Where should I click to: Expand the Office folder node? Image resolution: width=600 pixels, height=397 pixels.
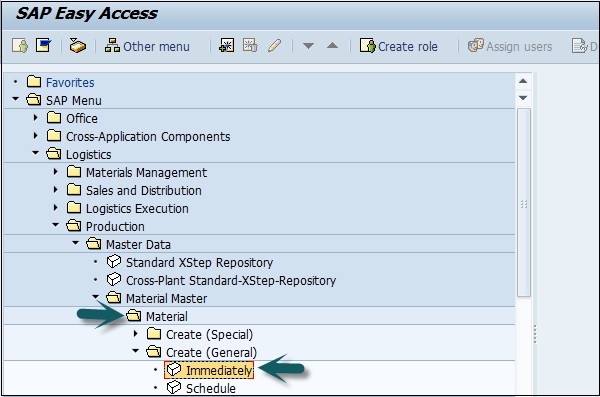(36, 118)
